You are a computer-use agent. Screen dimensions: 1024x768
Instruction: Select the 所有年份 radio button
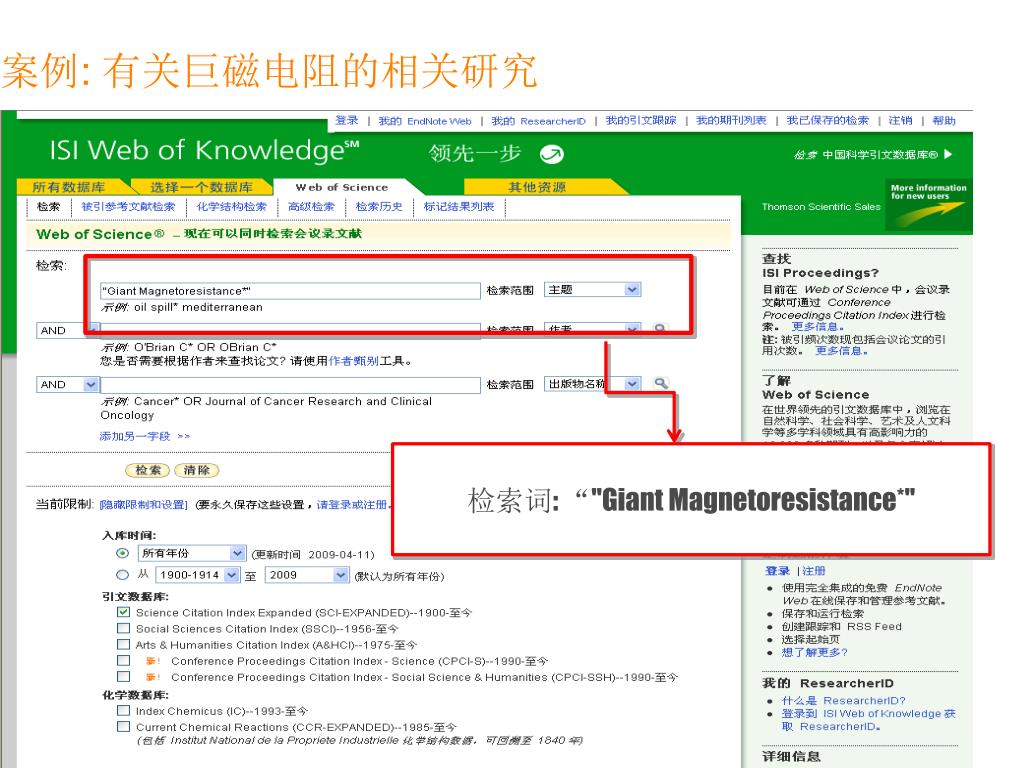point(122,553)
